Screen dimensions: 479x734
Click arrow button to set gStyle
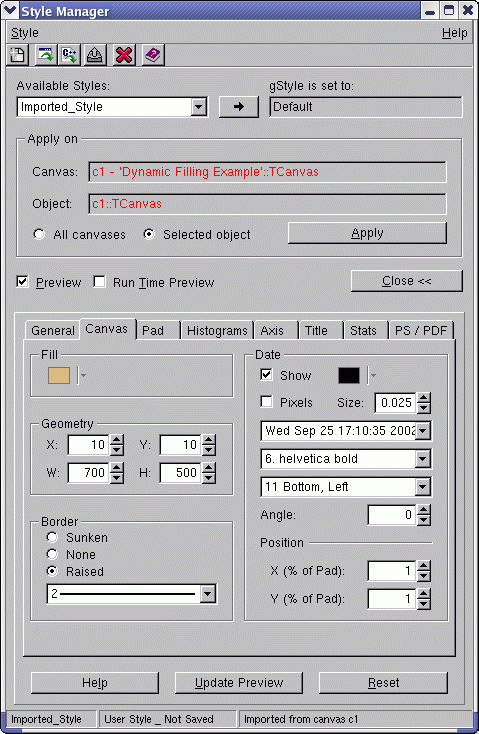point(239,107)
